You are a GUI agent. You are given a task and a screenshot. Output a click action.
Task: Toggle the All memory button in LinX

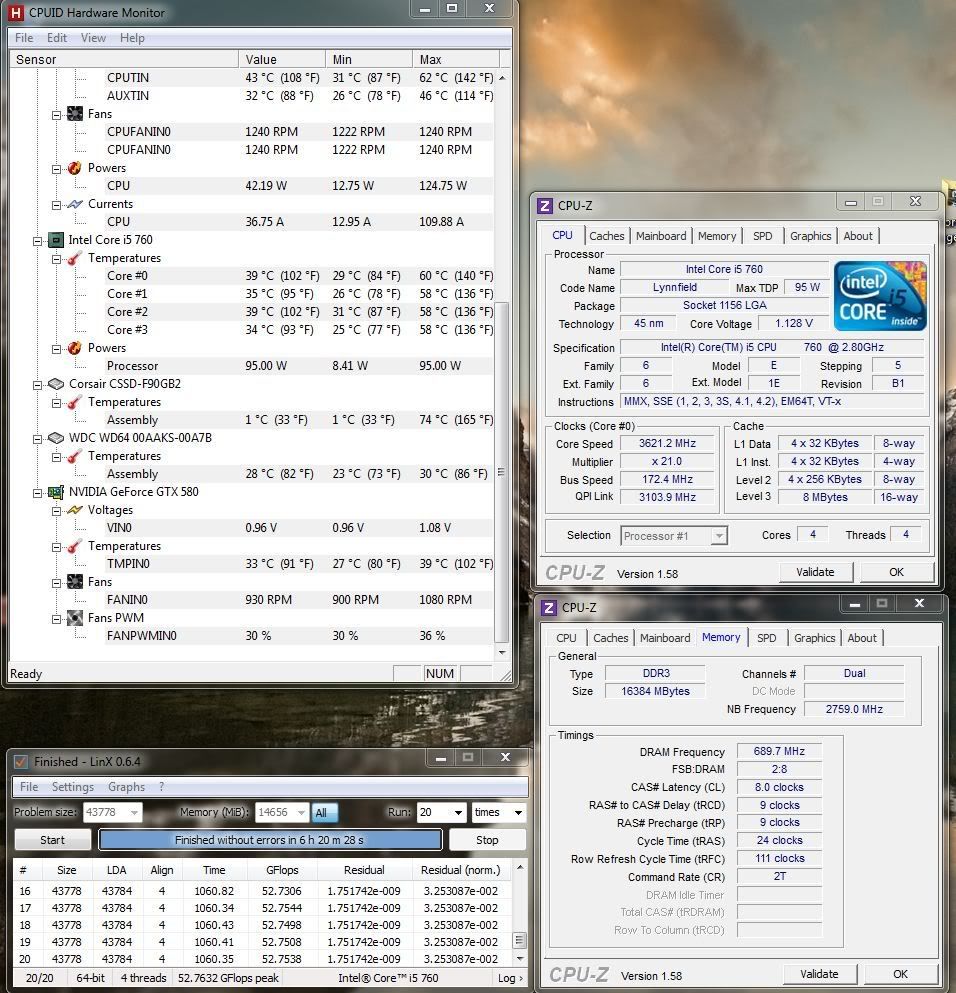click(x=325, y=813)
